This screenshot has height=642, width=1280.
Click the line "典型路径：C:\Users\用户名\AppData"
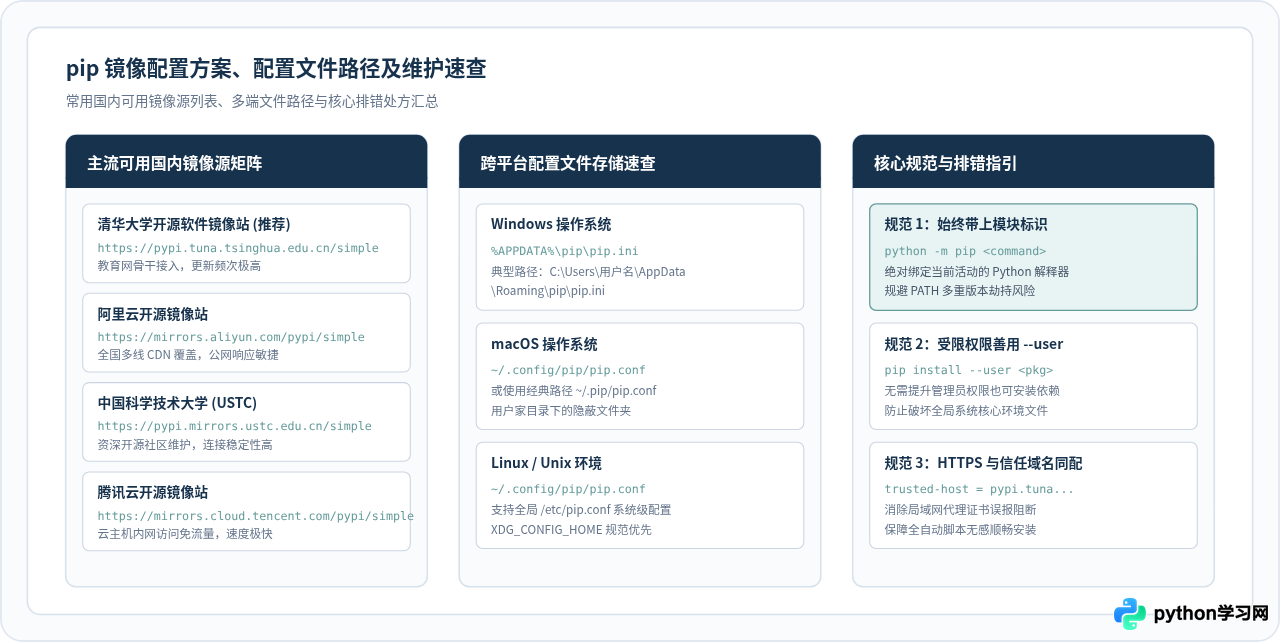click(588, 271)
